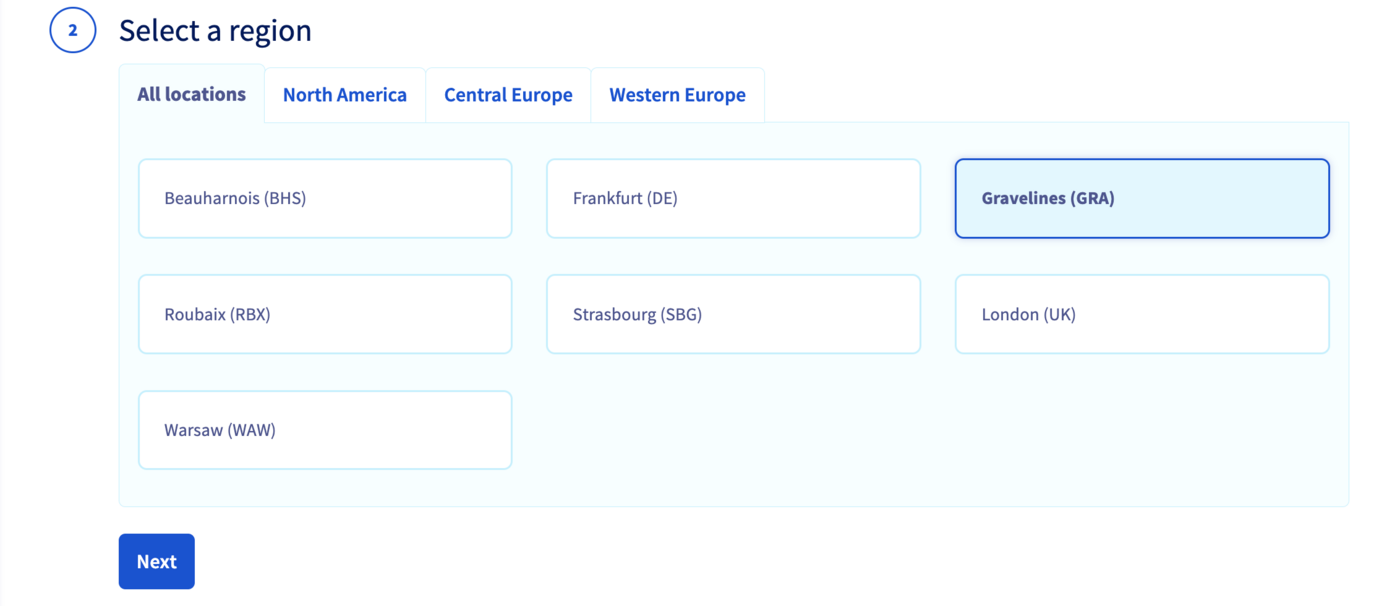The width and height of the screenshot is (1400, 606).
Task: Click the "Beauharnois (BHS)" label text
Action: click(235, 199)
